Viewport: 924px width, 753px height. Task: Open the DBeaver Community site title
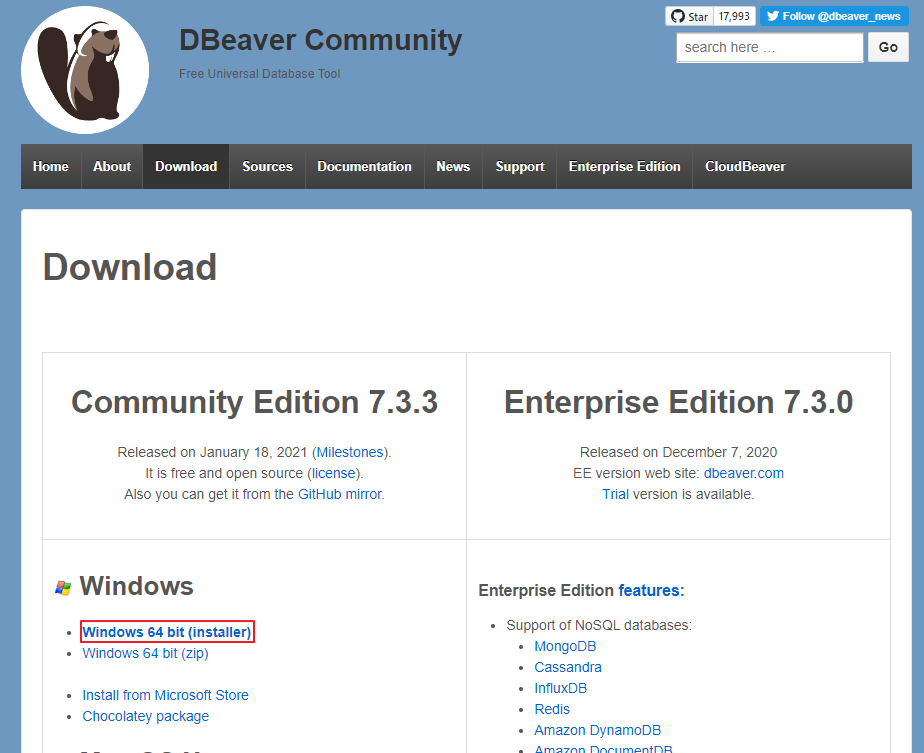[x=321, y=41]
